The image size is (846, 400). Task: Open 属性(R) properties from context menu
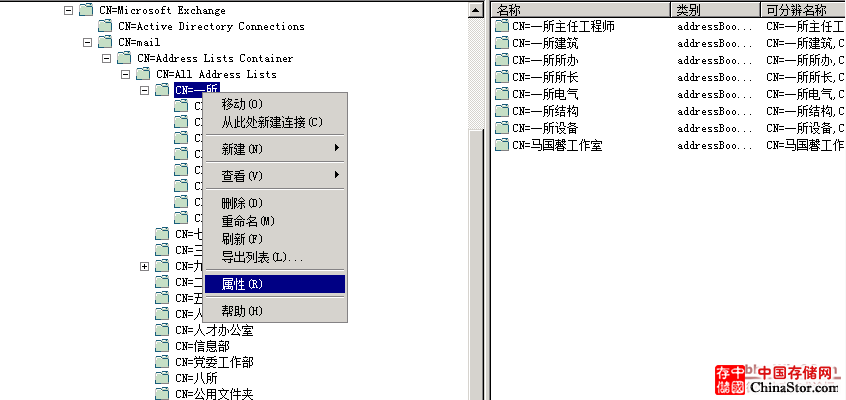pos(275,284)
